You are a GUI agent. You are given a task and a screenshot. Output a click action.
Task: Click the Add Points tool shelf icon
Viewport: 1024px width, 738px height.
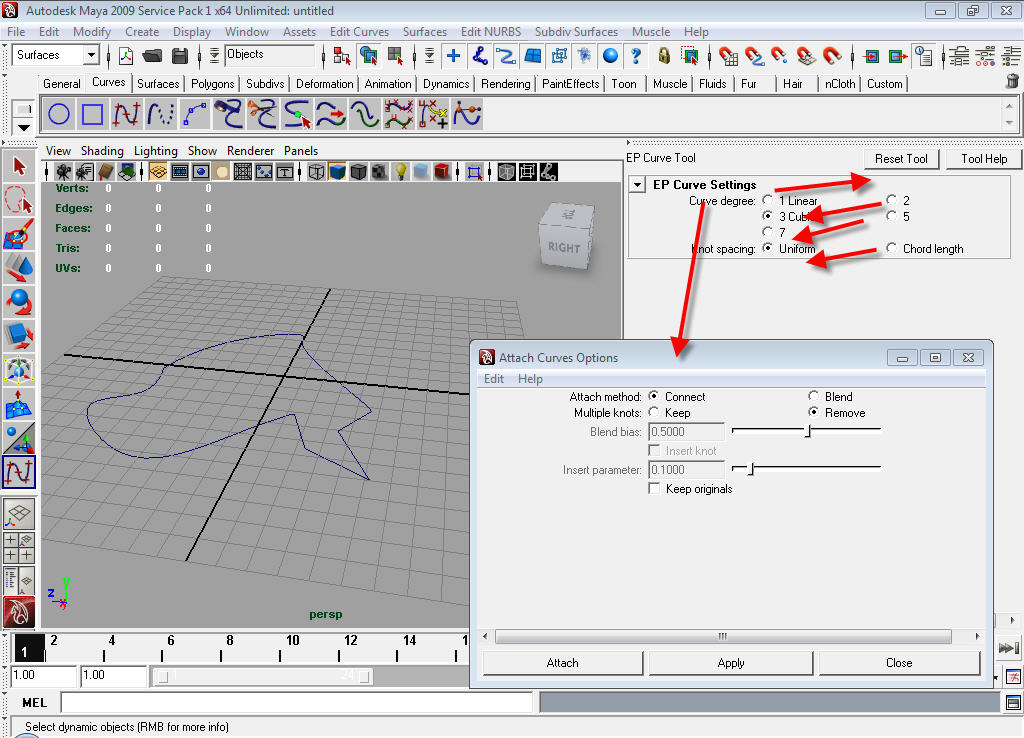(433, 114)
